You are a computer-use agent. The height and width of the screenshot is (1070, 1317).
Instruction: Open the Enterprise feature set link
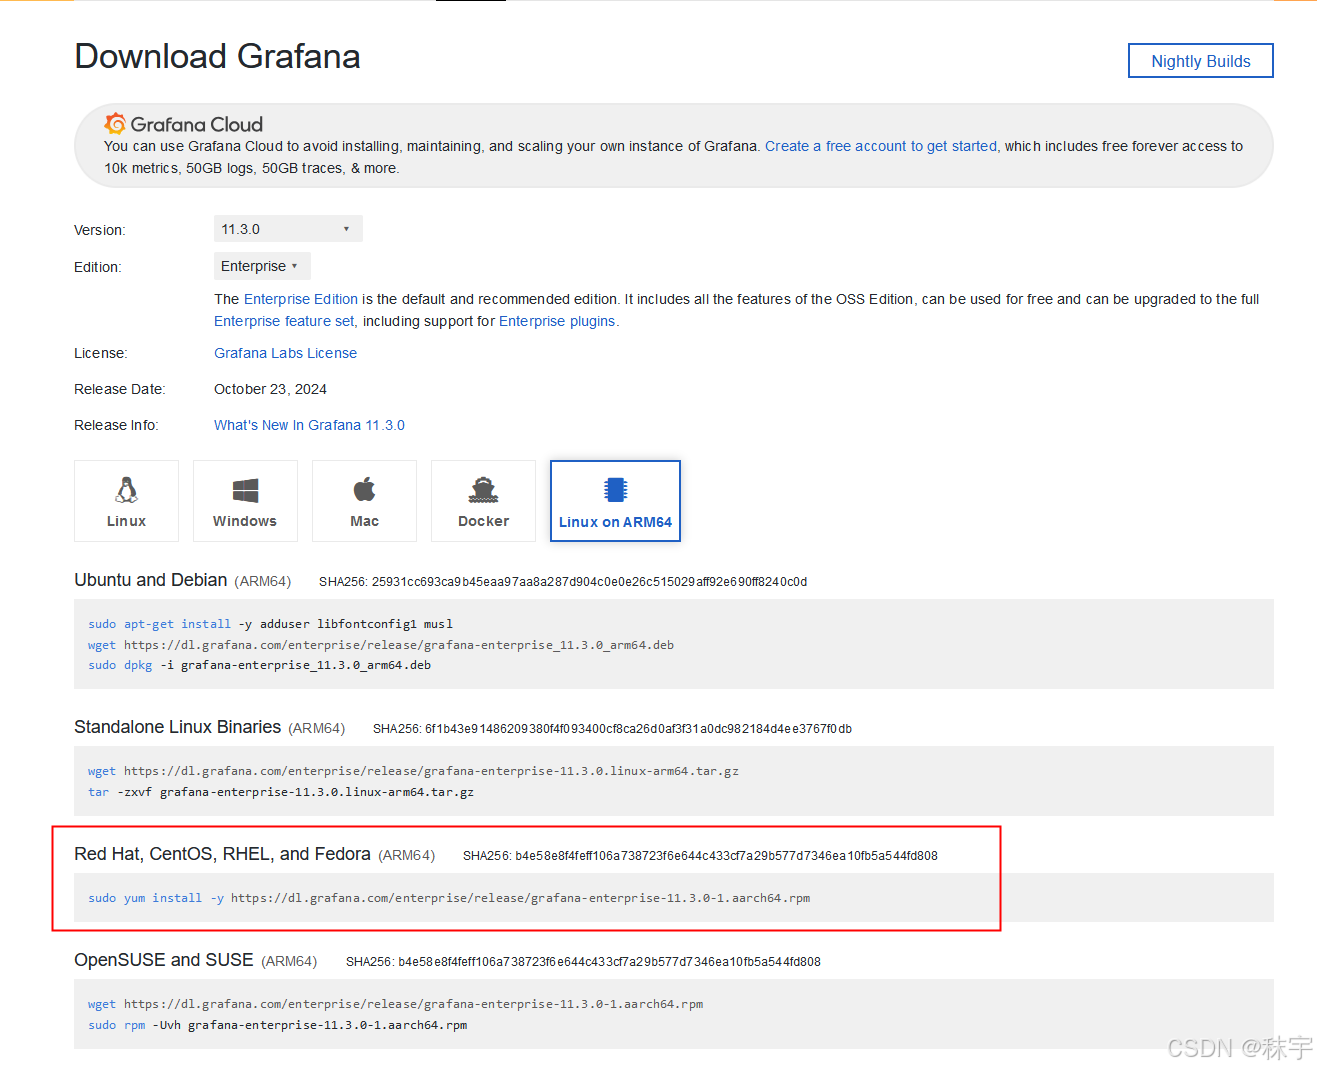(x=284, y=321)
